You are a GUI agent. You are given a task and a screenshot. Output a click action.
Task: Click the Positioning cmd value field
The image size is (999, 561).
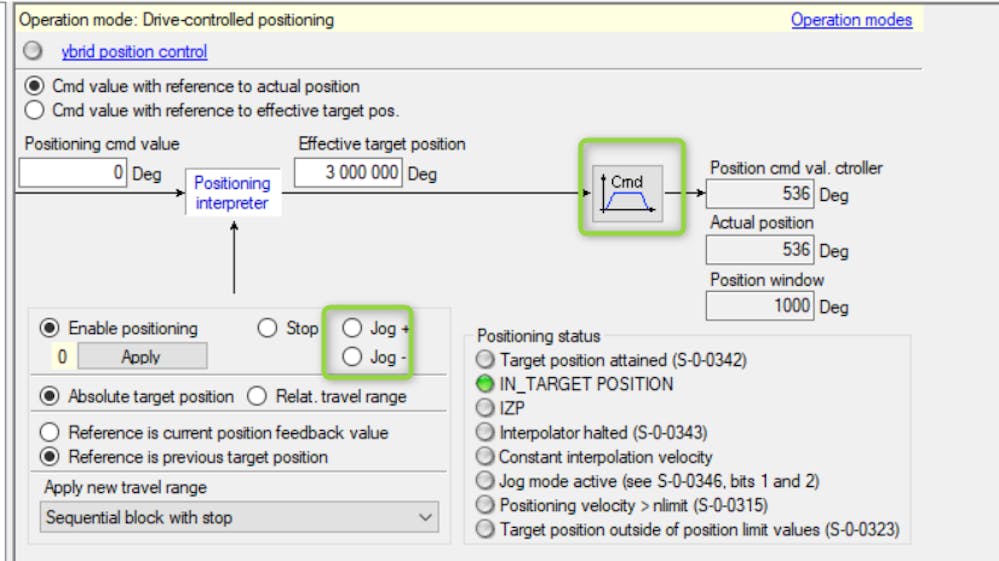[x=73, y=173]
